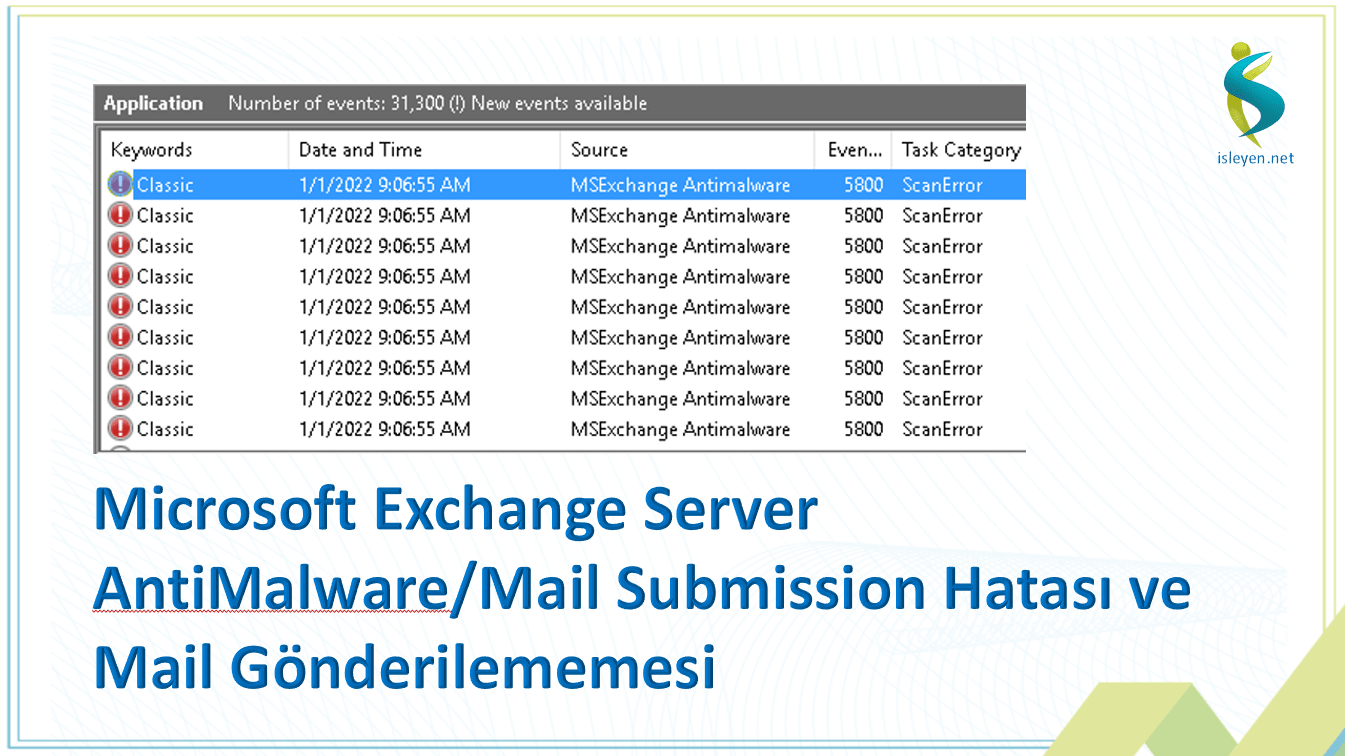The width and height of the screenshot is (1345, 756).
Task: Open the isleyen.net site link text
Action: click(x=1255, y=158)
